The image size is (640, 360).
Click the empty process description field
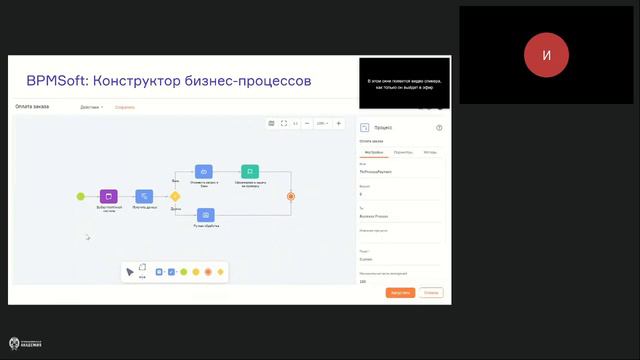[400, 238]
